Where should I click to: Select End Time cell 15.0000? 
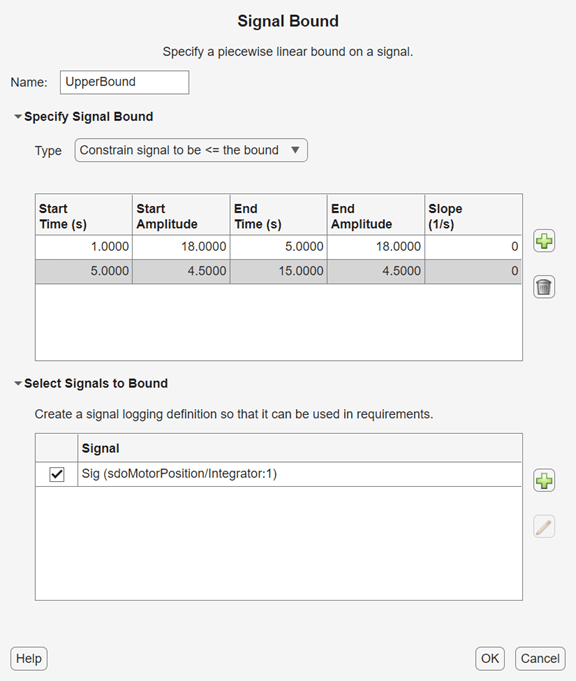278,271
